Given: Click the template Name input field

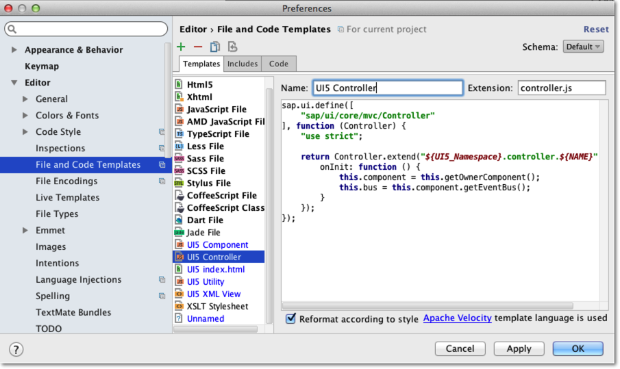Looking at the screenshot, I should (388, 88).
